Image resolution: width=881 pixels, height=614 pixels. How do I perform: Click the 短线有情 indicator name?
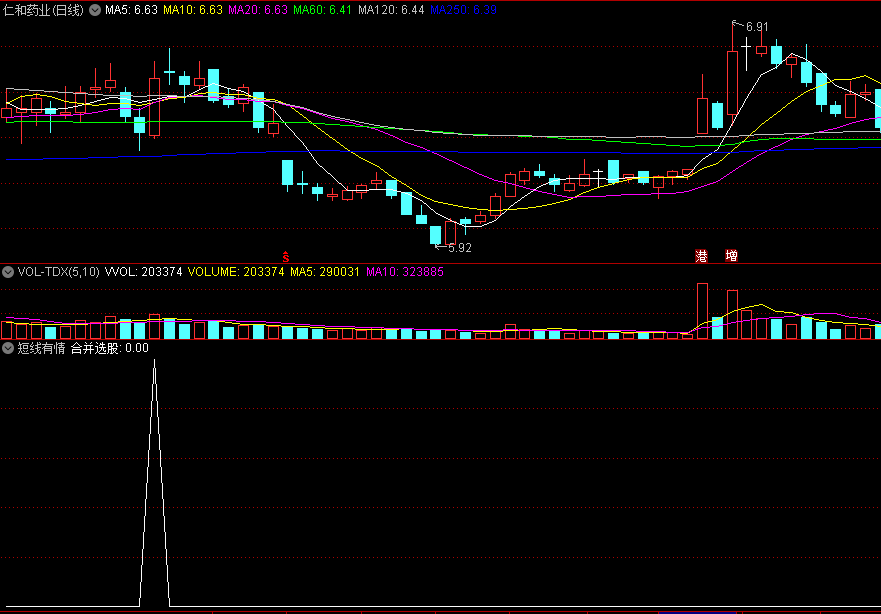tap(41, 348)
